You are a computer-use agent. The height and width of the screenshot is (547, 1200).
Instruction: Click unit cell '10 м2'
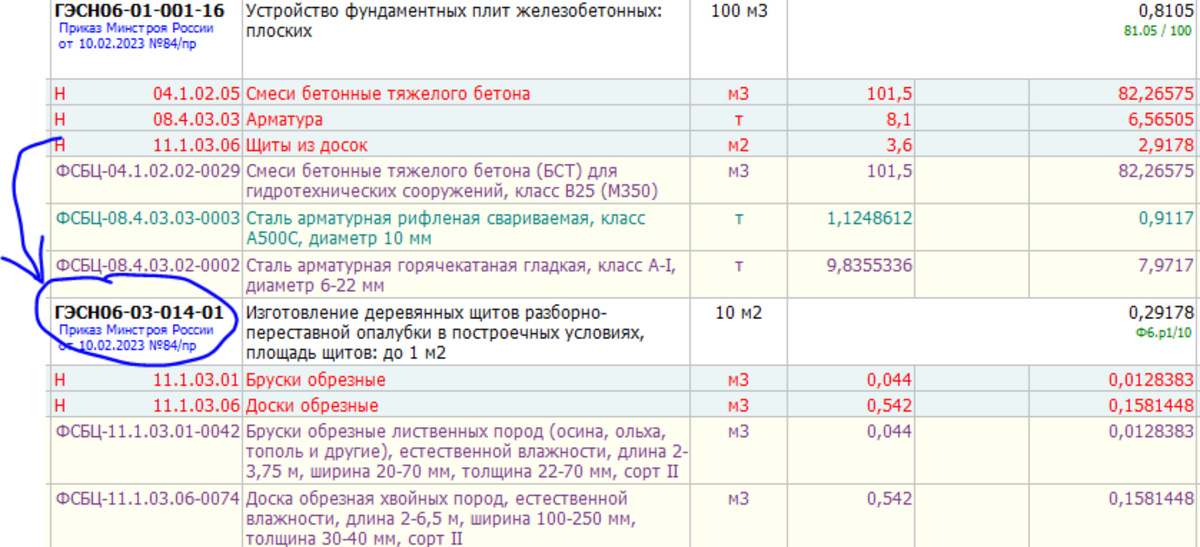pos(738,313)
